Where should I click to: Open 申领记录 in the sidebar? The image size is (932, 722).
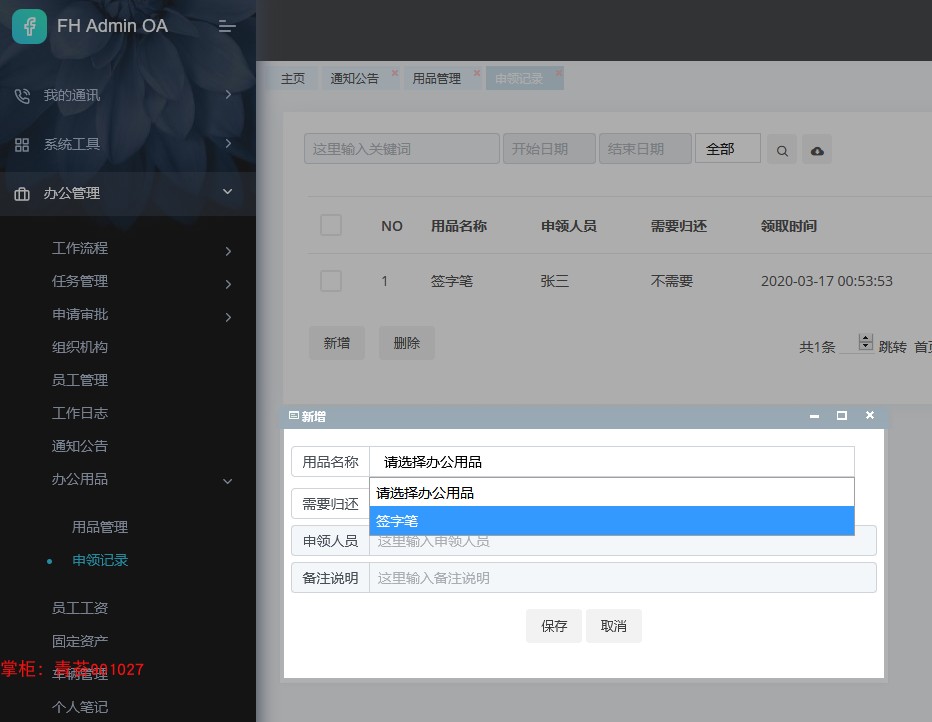pyautogui.click(x=100, y=560)
